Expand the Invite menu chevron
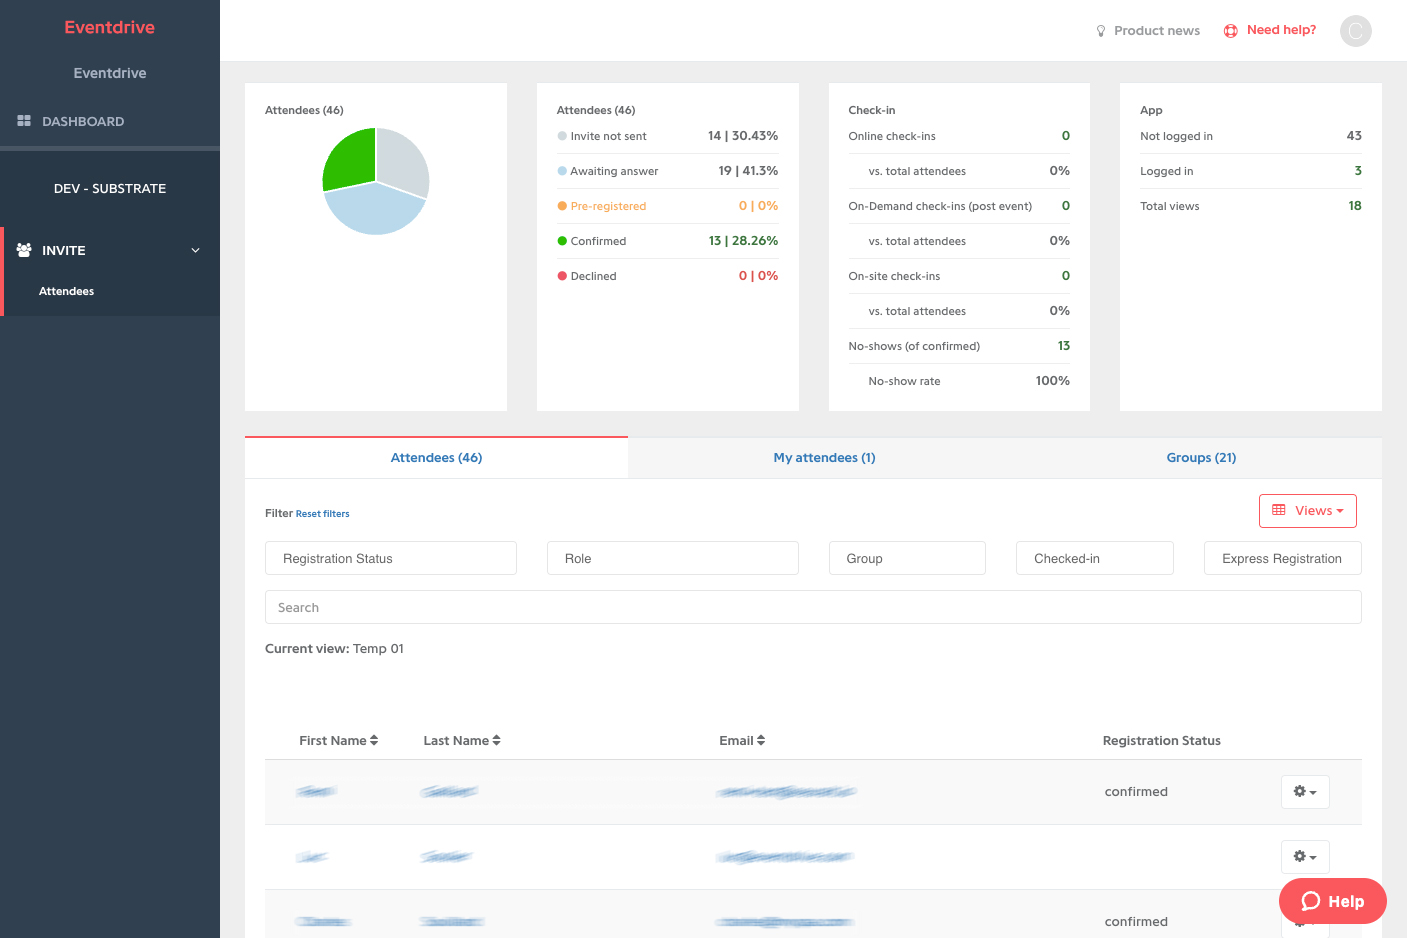 (x=196, y=250)
